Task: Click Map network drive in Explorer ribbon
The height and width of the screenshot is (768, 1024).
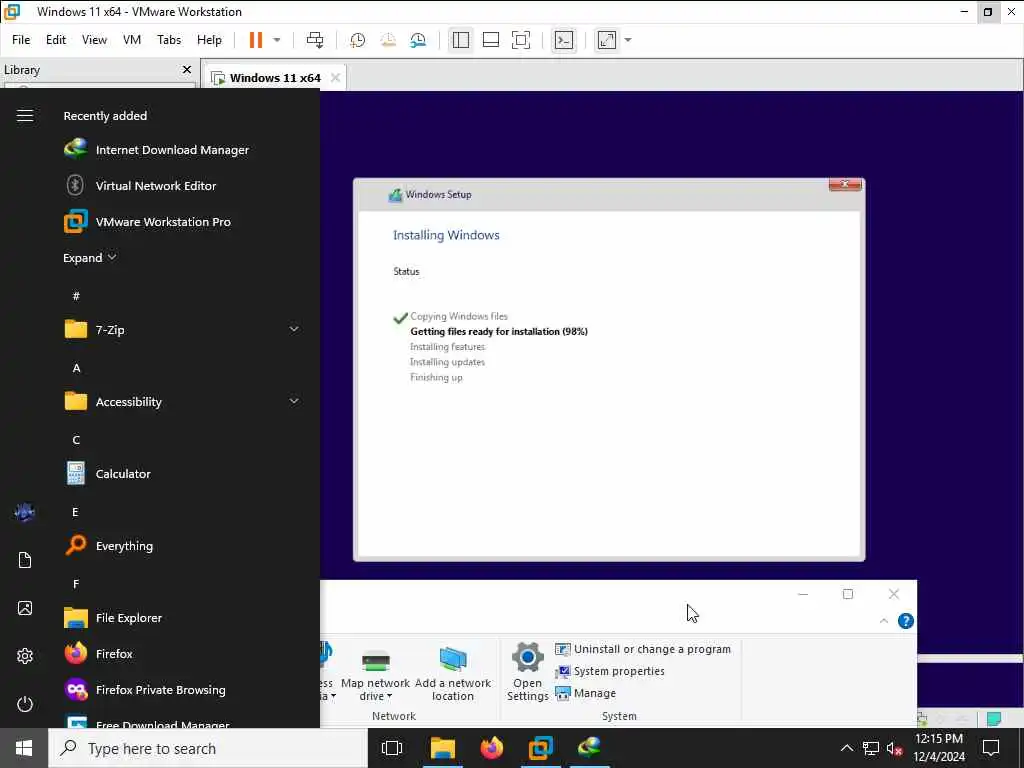Action: (376, 673)
